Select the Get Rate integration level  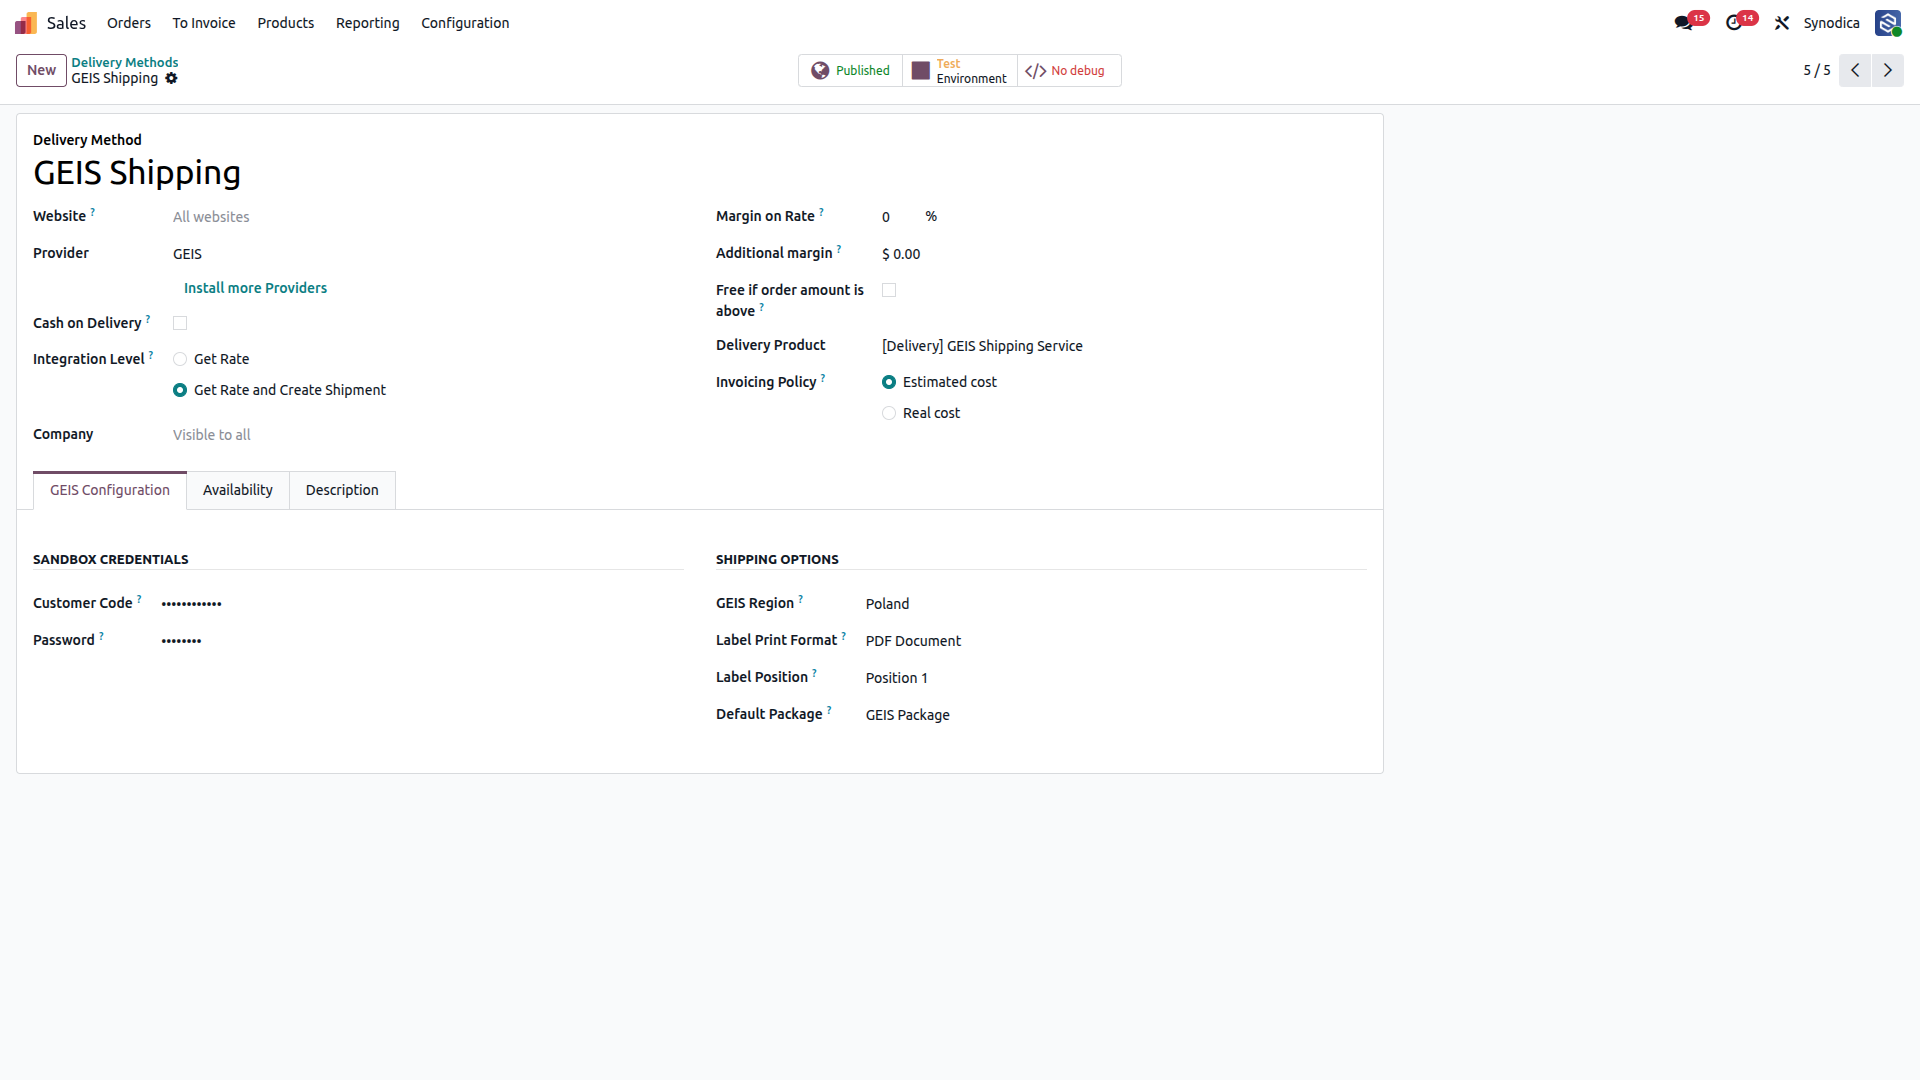[180, 359]
